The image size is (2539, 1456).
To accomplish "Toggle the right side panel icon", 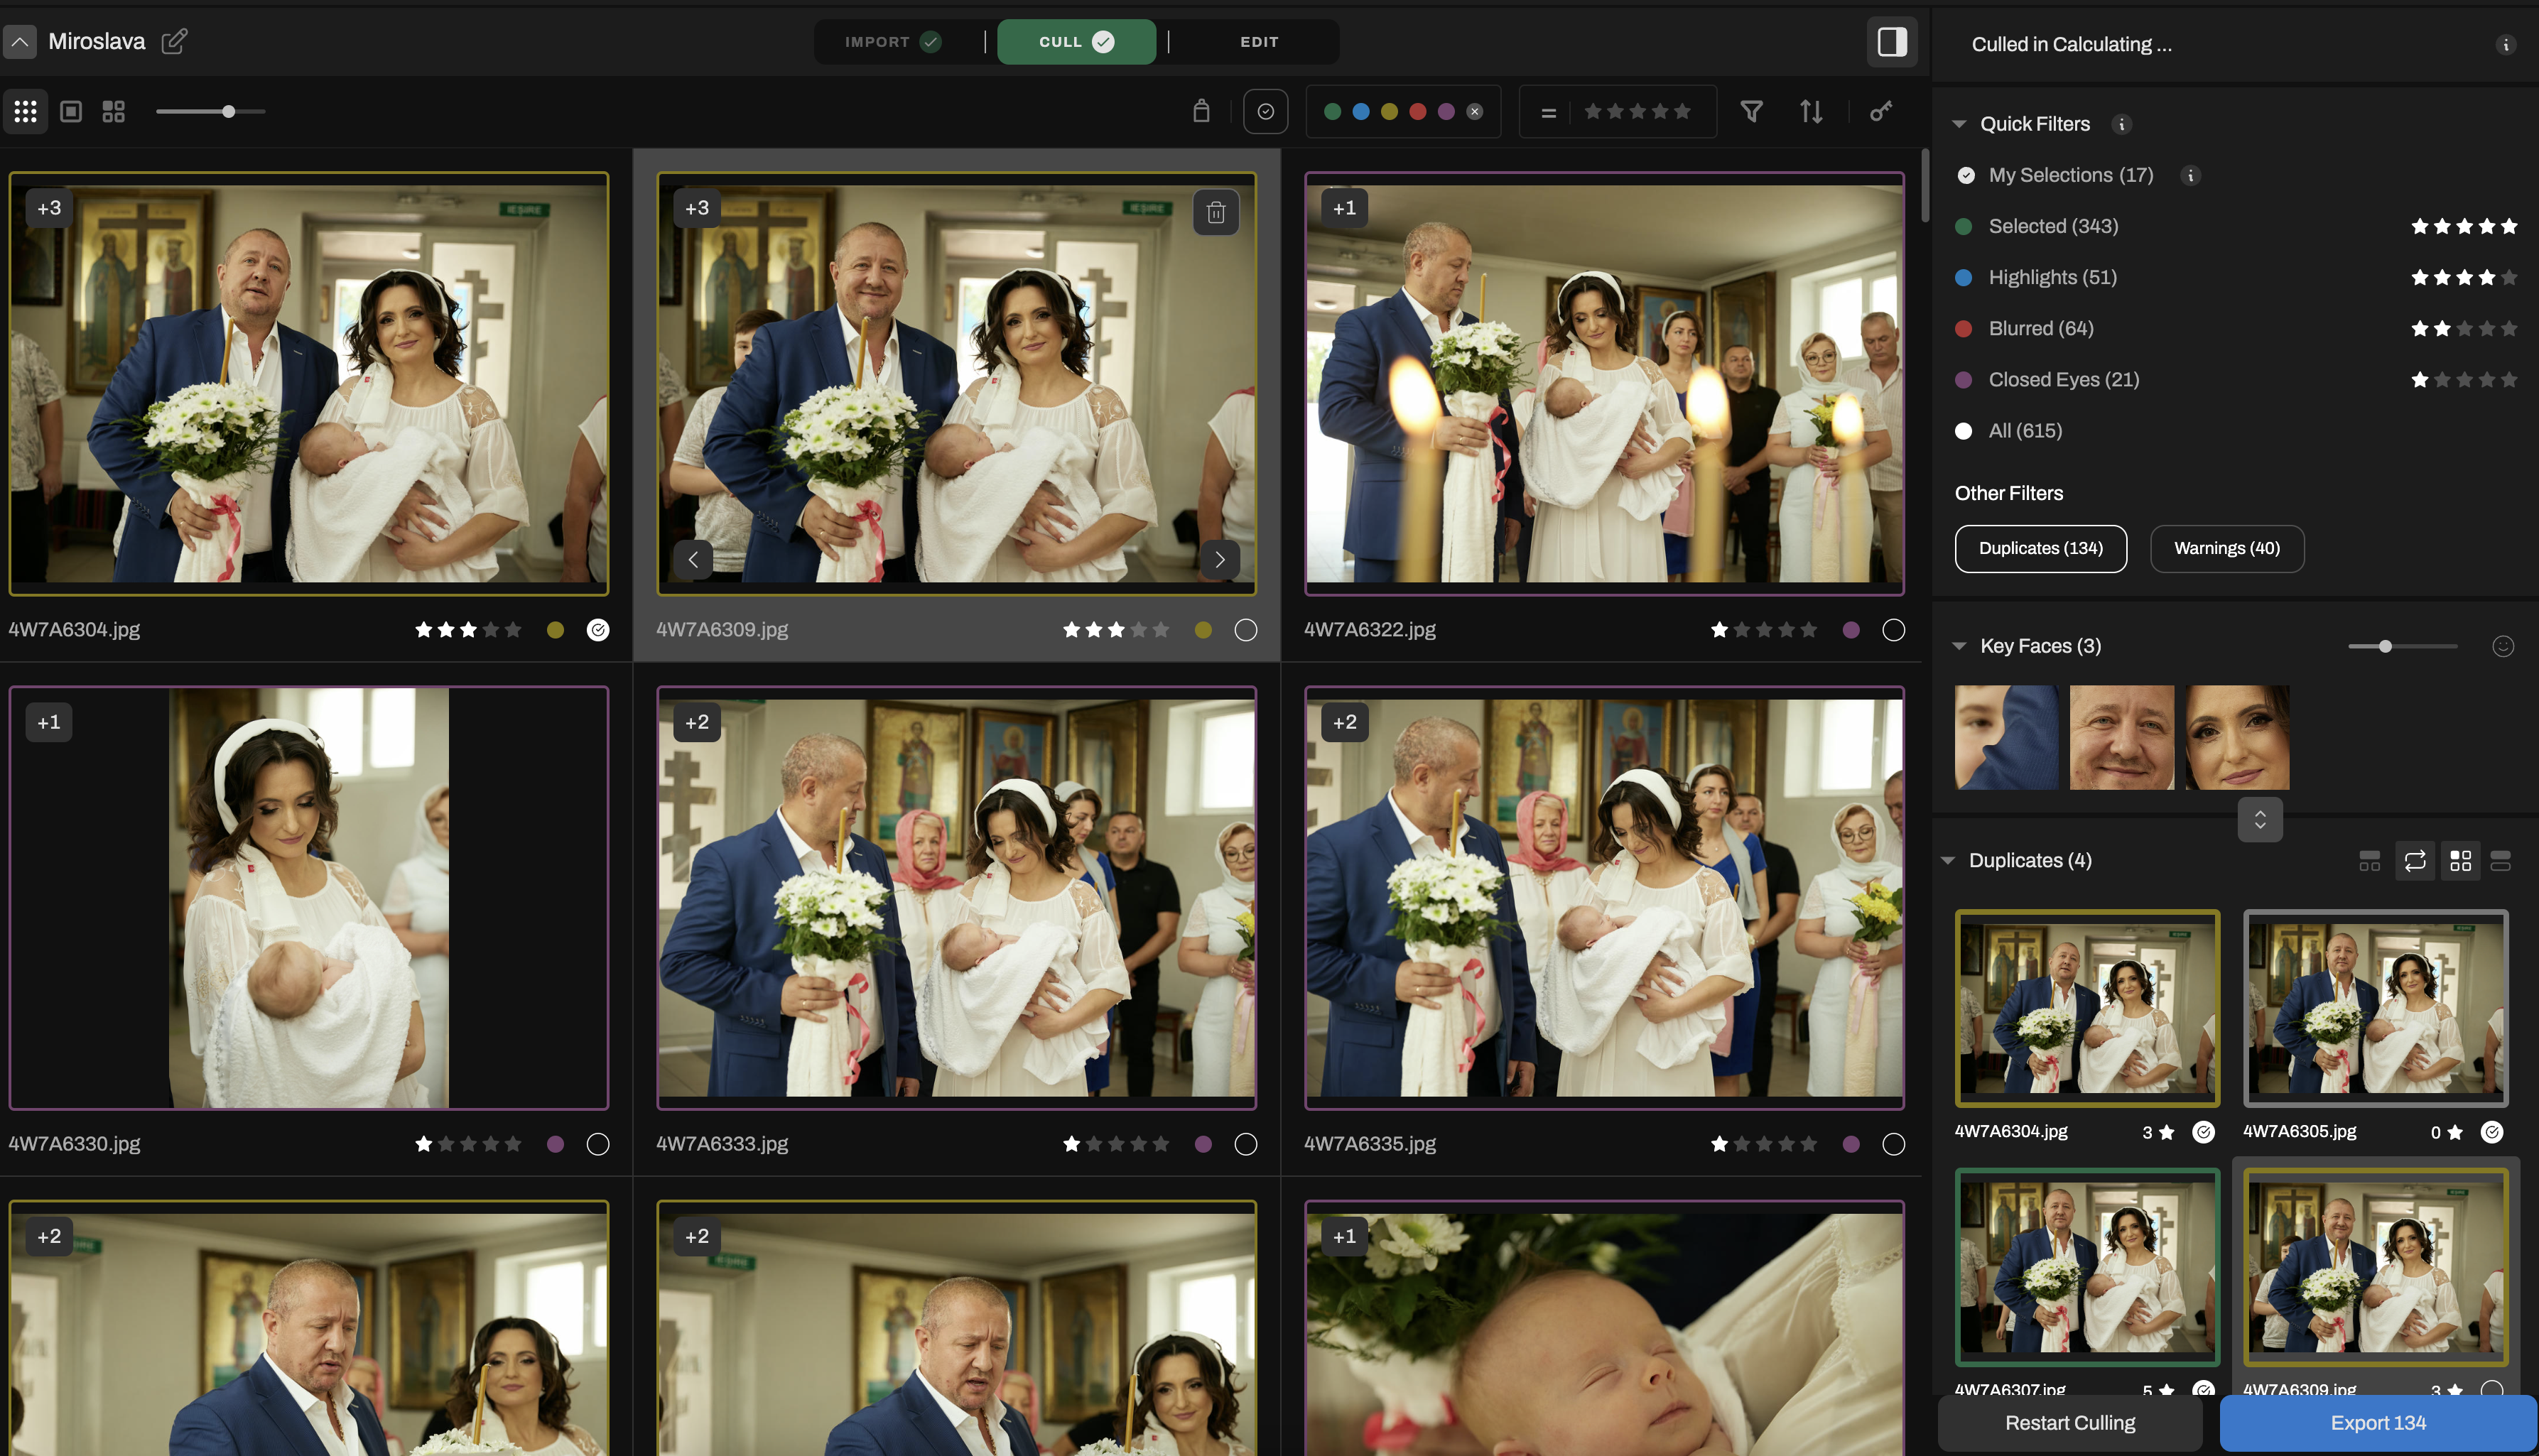I will [x=1891, y=42].
